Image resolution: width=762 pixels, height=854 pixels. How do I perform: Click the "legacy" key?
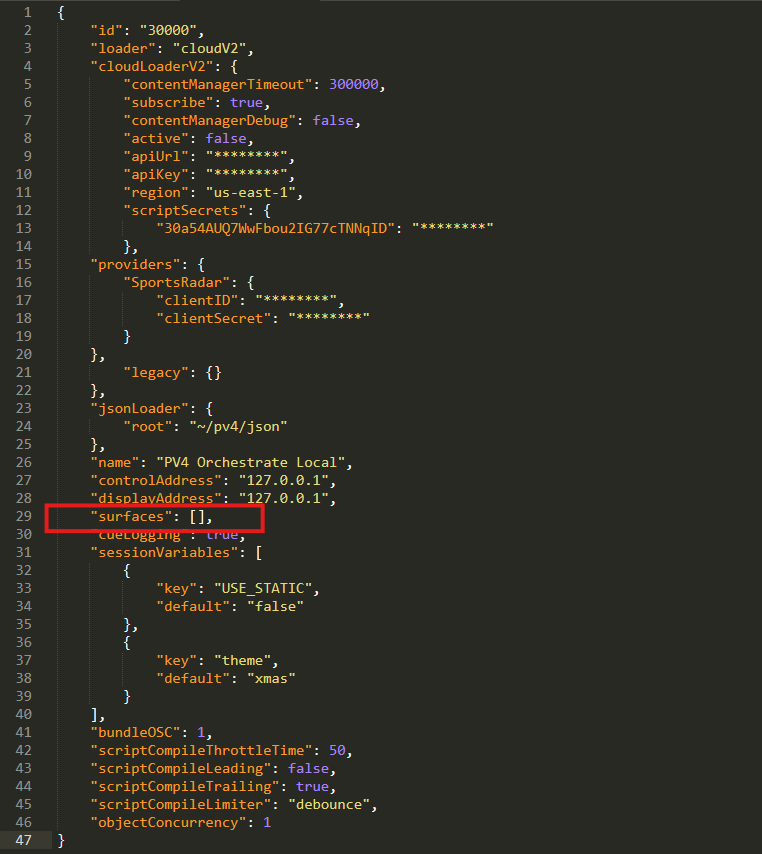(156, 373)
